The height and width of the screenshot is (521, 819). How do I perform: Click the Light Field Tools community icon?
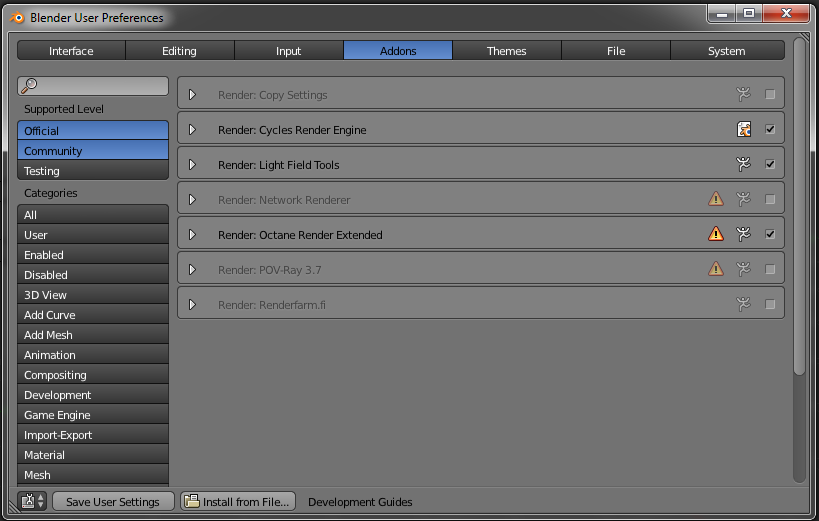point(743,164)
